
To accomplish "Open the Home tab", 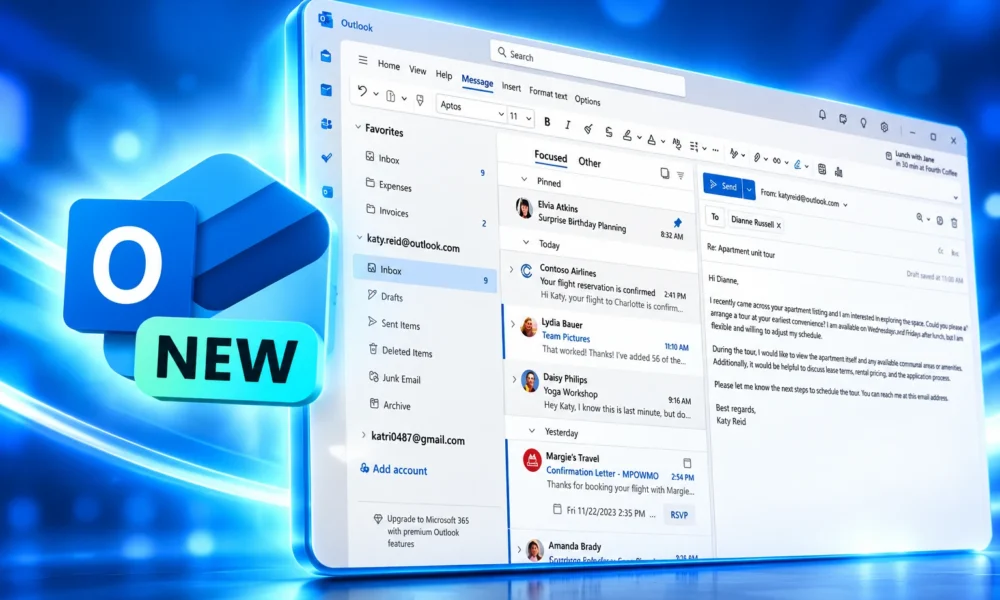I will (388, 65).
